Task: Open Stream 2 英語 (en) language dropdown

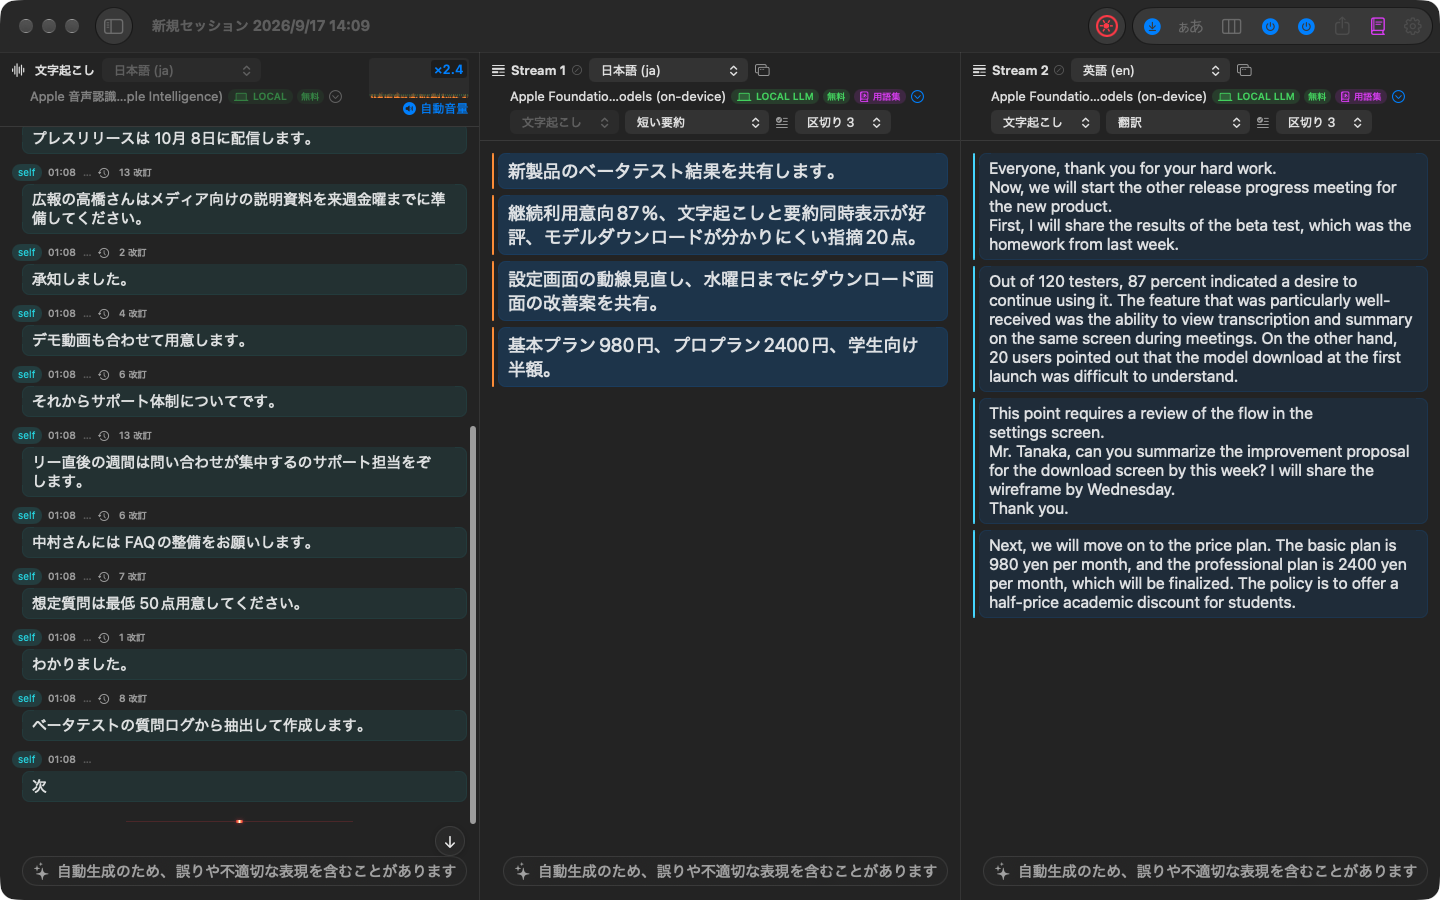Action: point(1150,70)
